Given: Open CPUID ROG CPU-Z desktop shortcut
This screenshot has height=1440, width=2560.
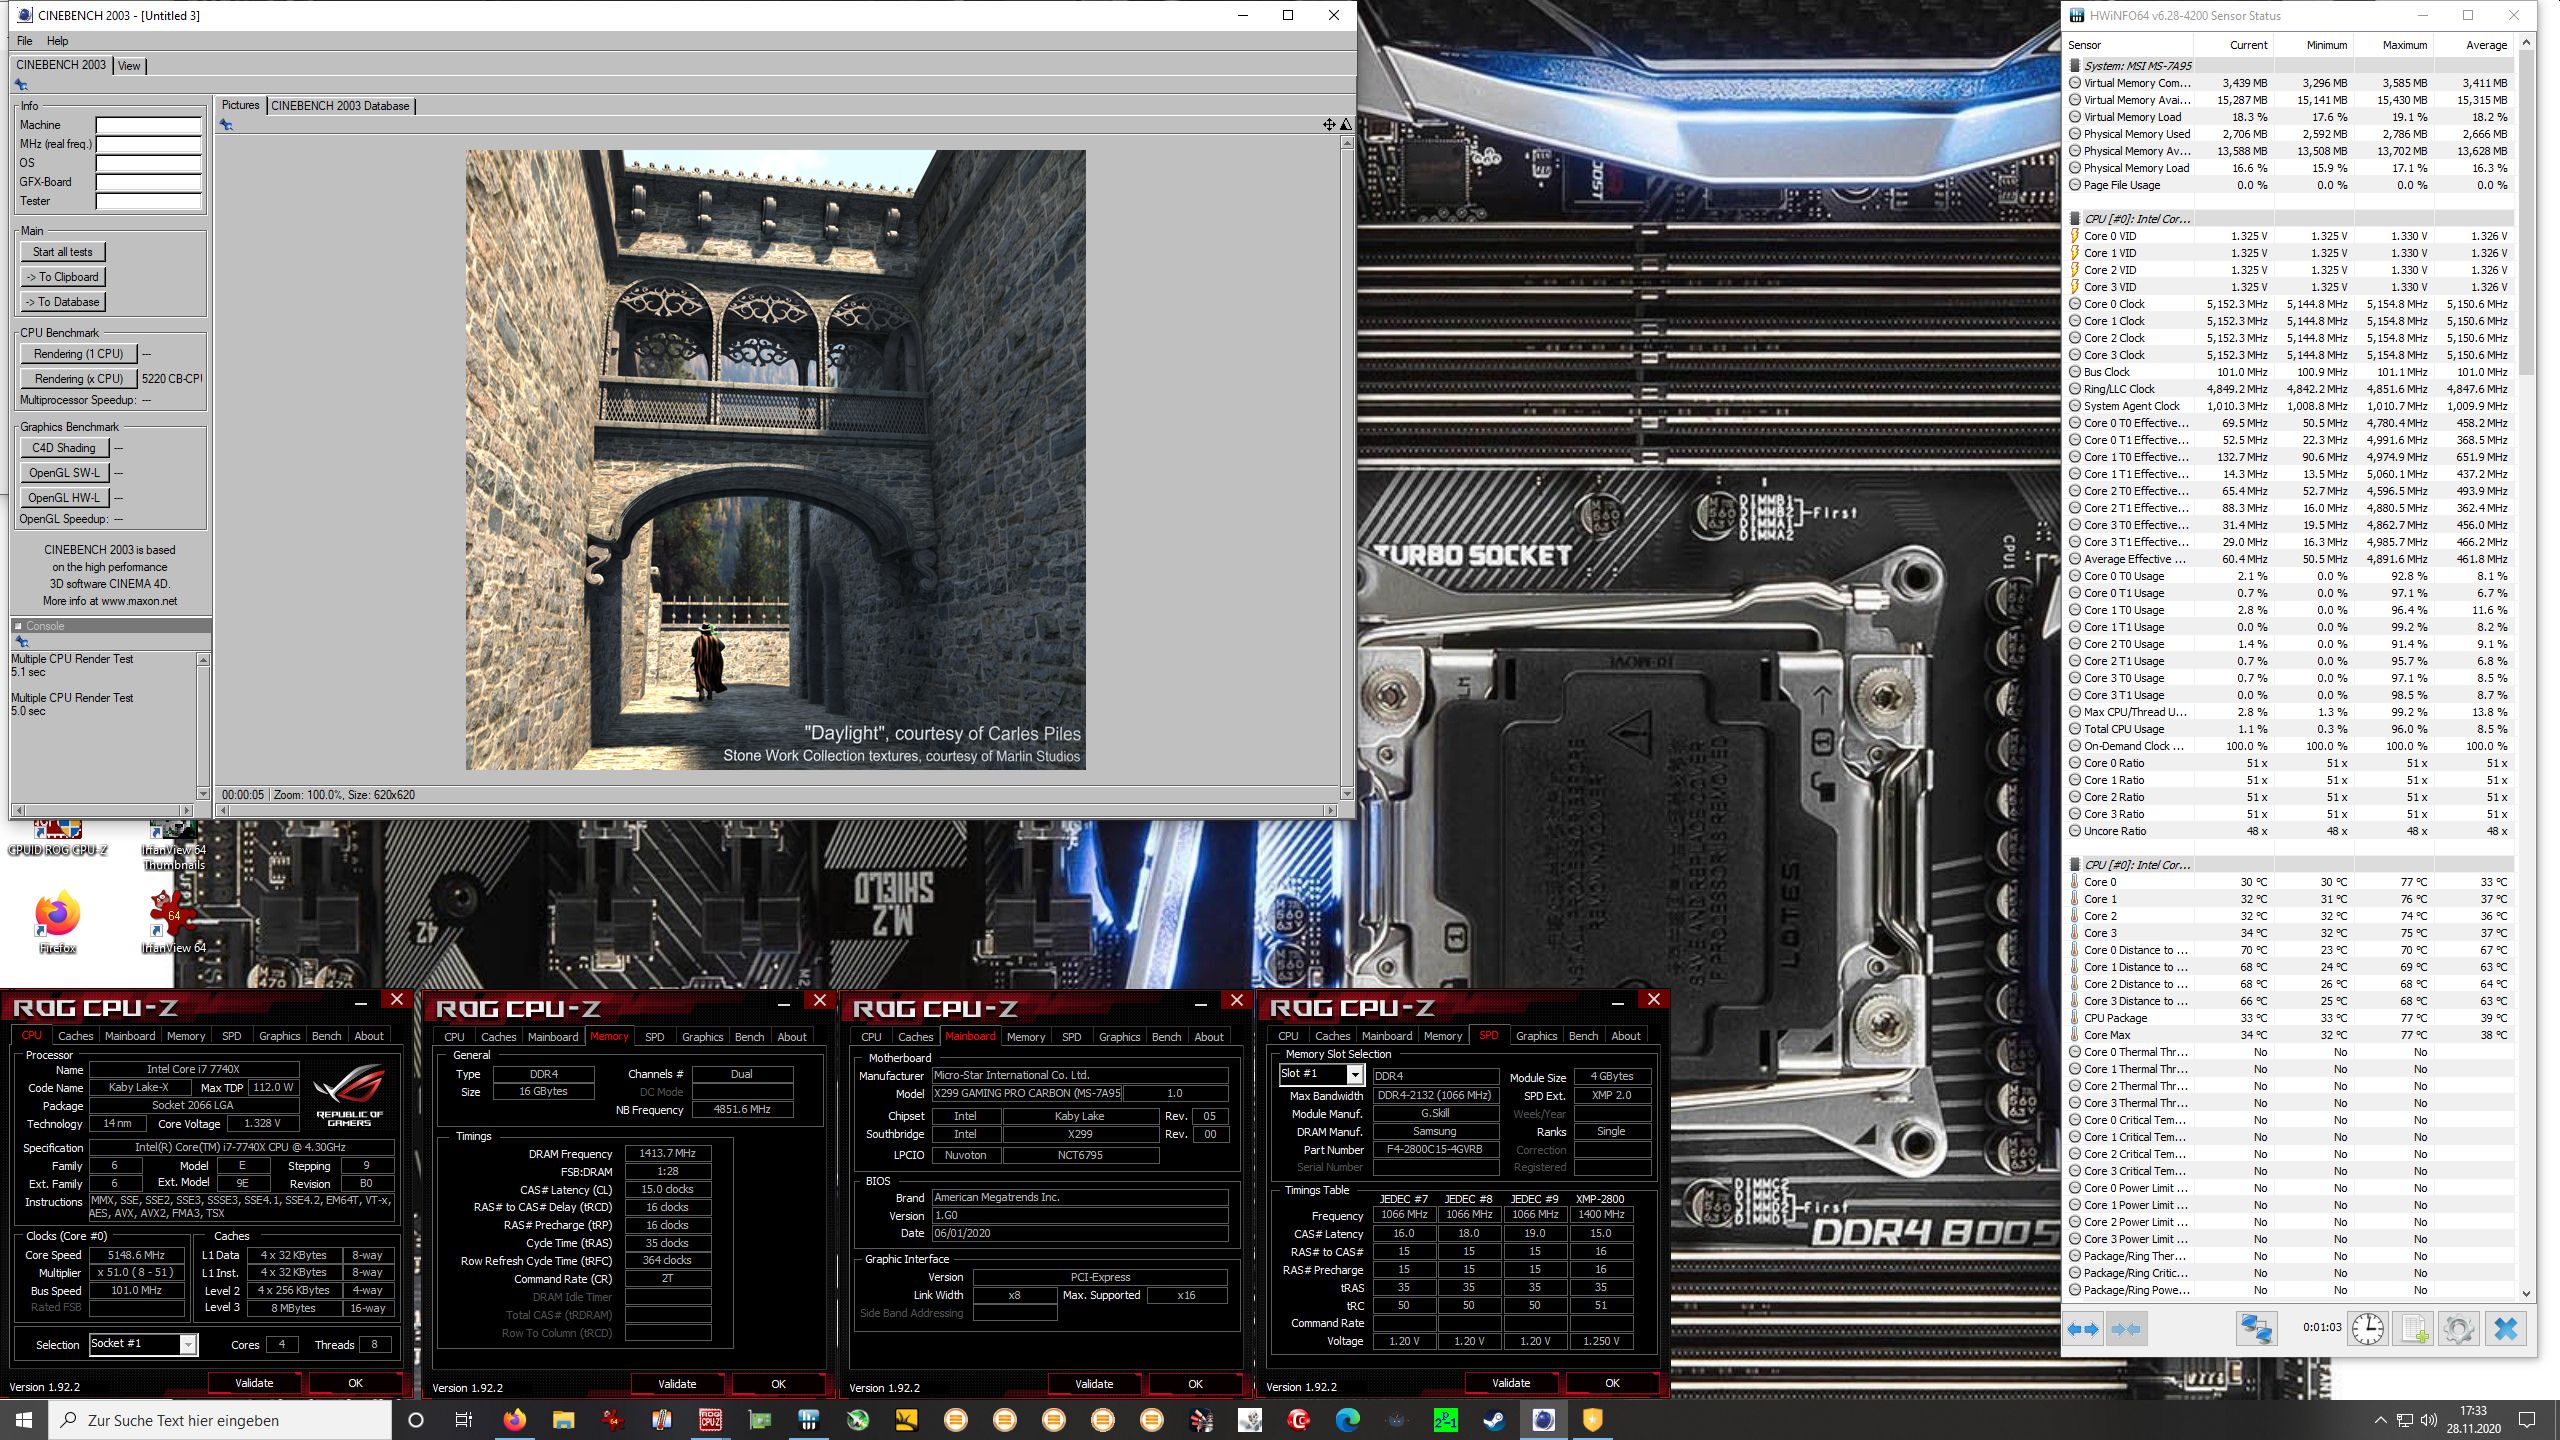Looking at the screenshot, I should point(57,839).
